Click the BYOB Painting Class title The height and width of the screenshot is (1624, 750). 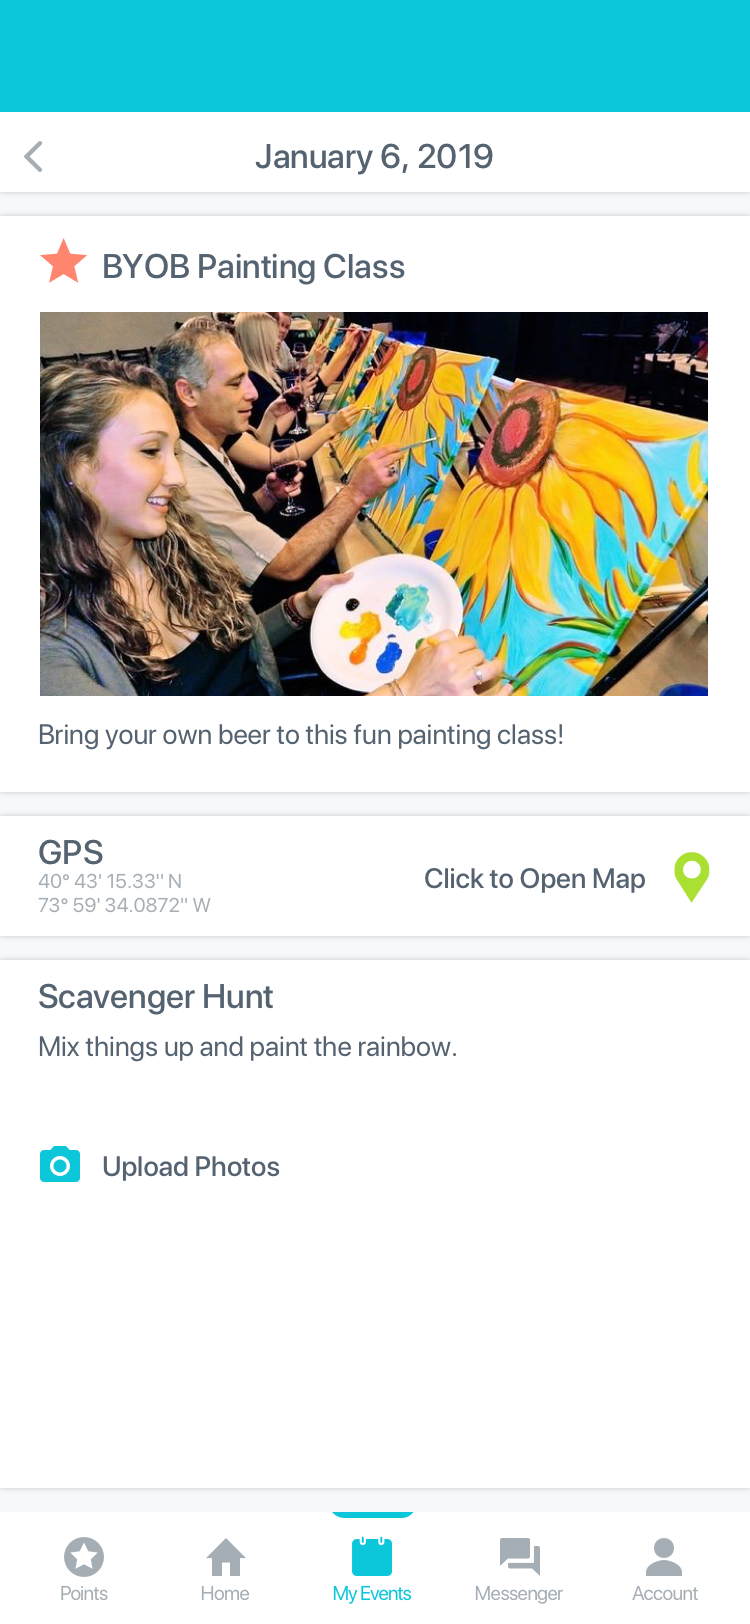point(253,267)
